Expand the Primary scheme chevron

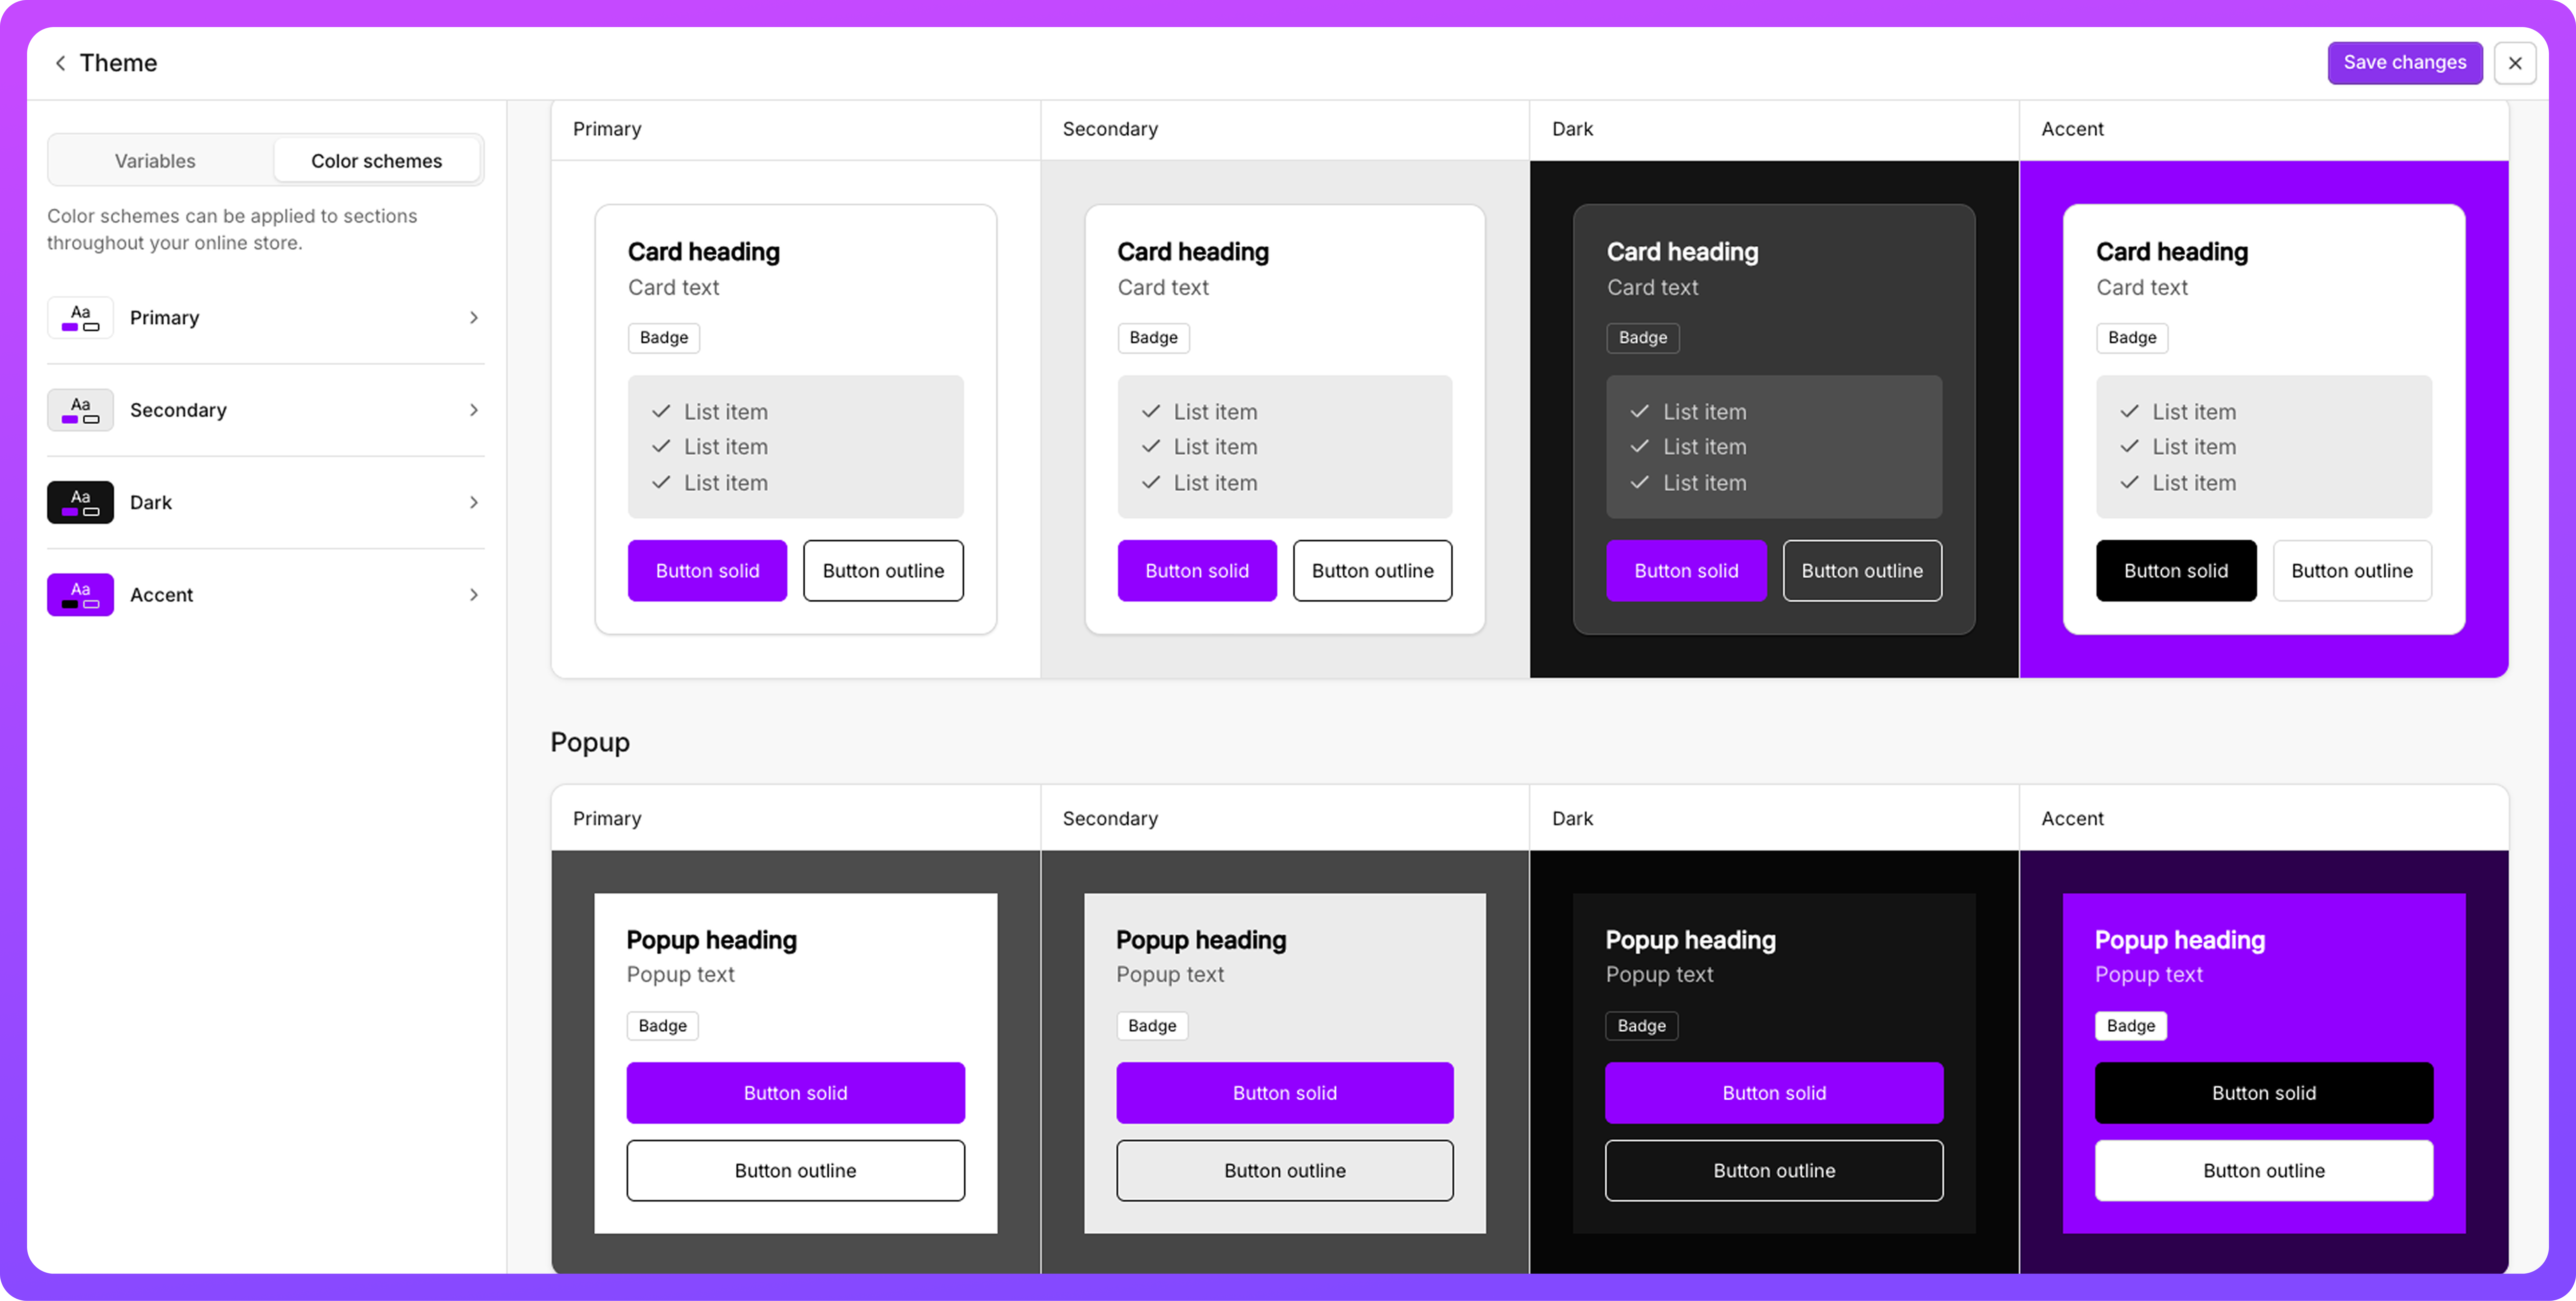474,318
